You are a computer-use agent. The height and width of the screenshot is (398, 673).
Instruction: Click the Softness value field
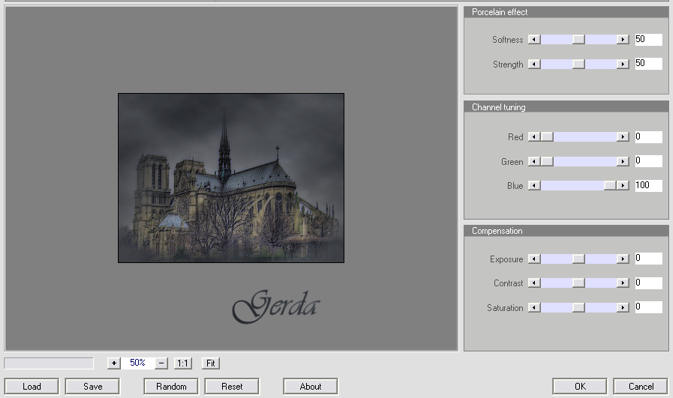[x=648, y=39]
